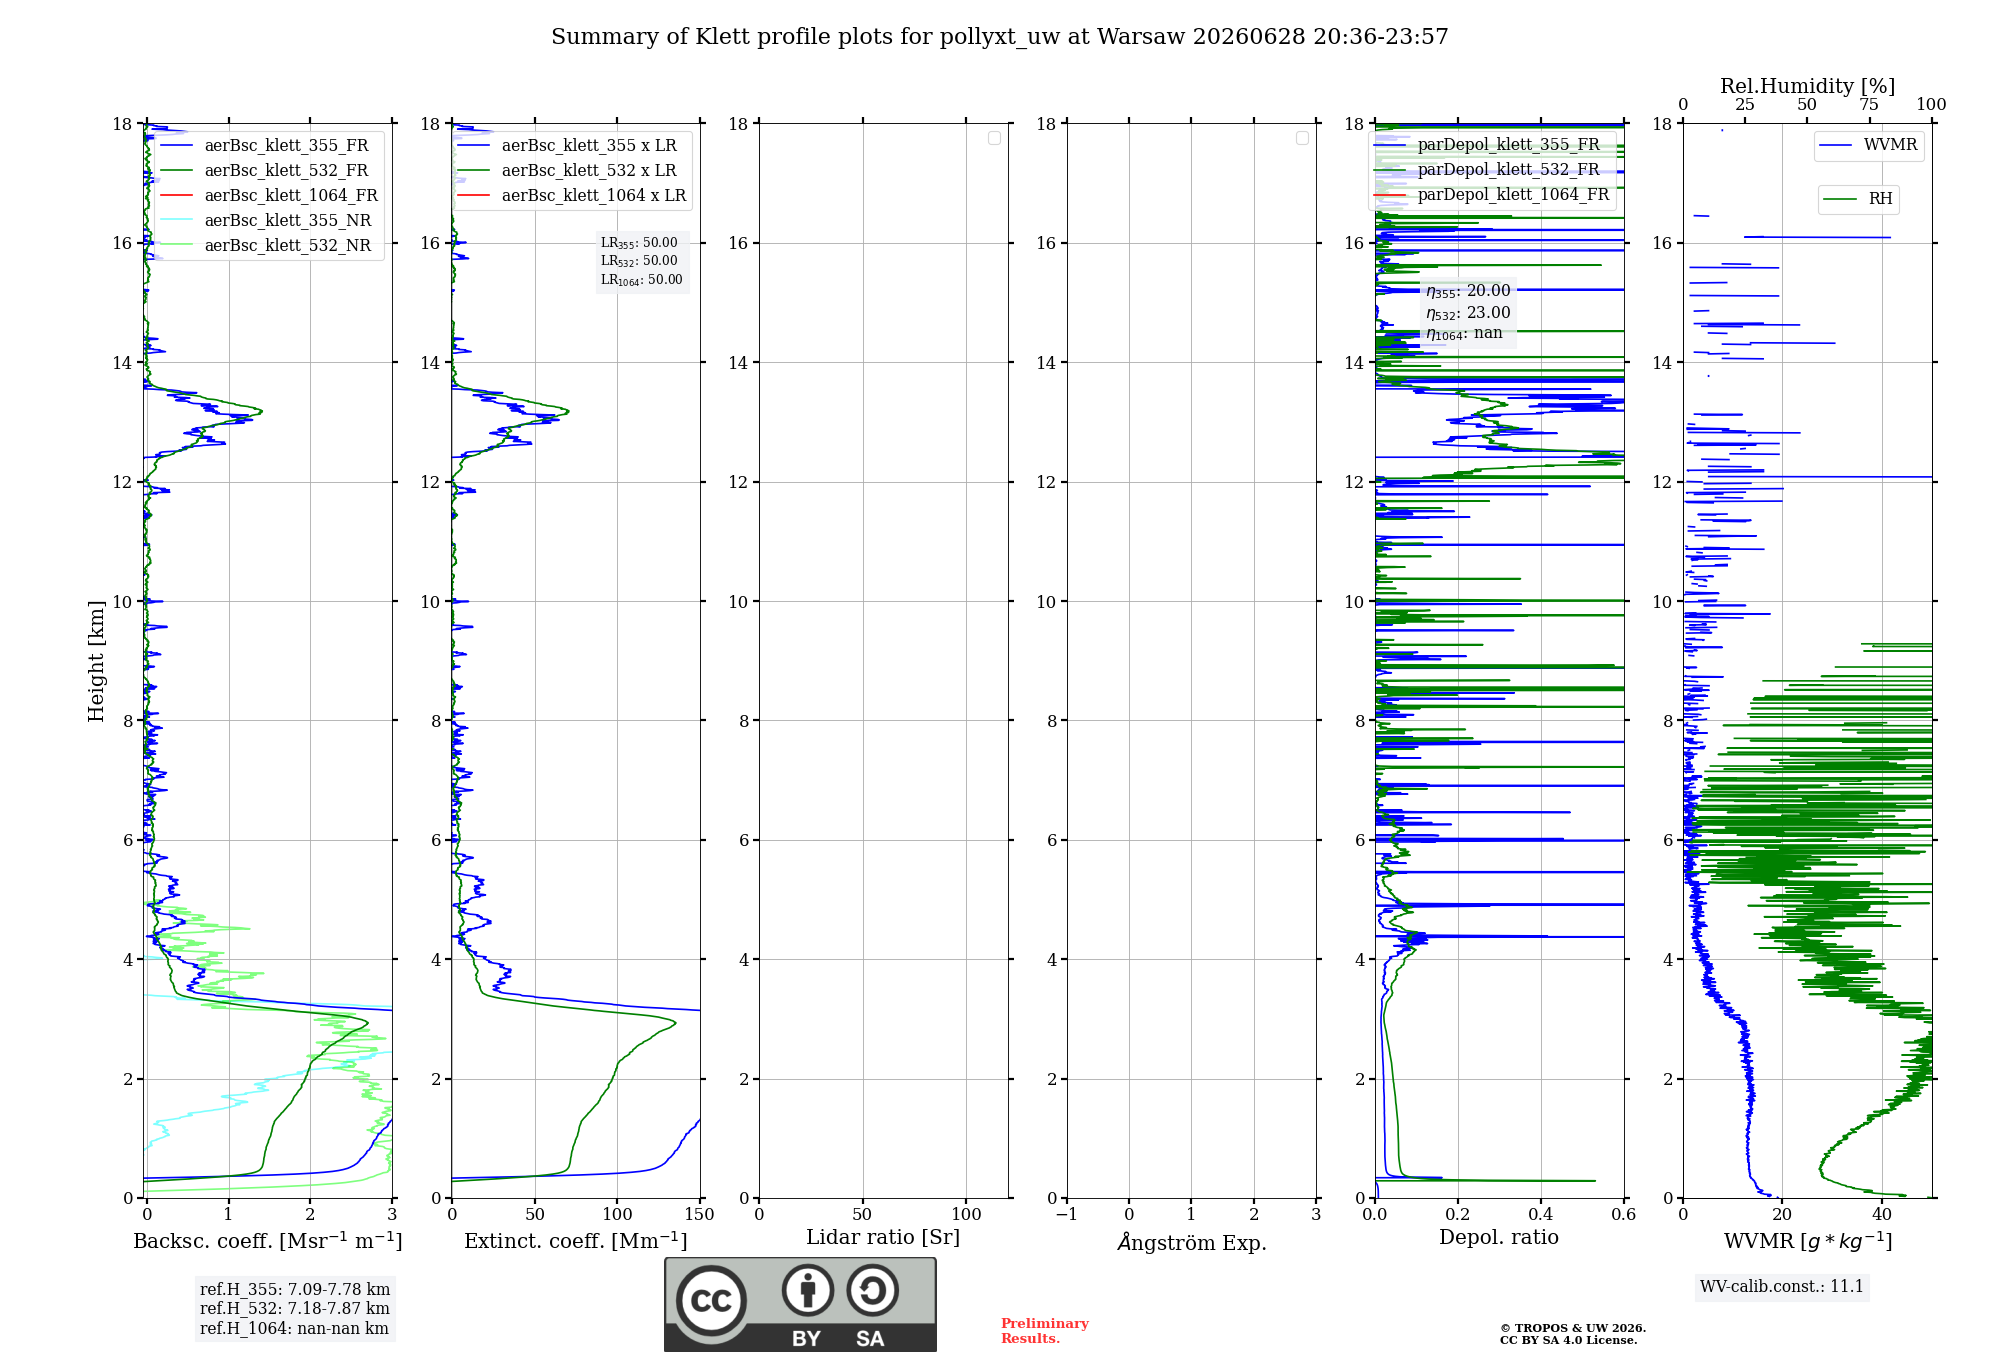Click the parDepol_klett_355_FR legend entry
The width and height of the screenshot is (2000, 1360).
click(x=1492, y=144)
